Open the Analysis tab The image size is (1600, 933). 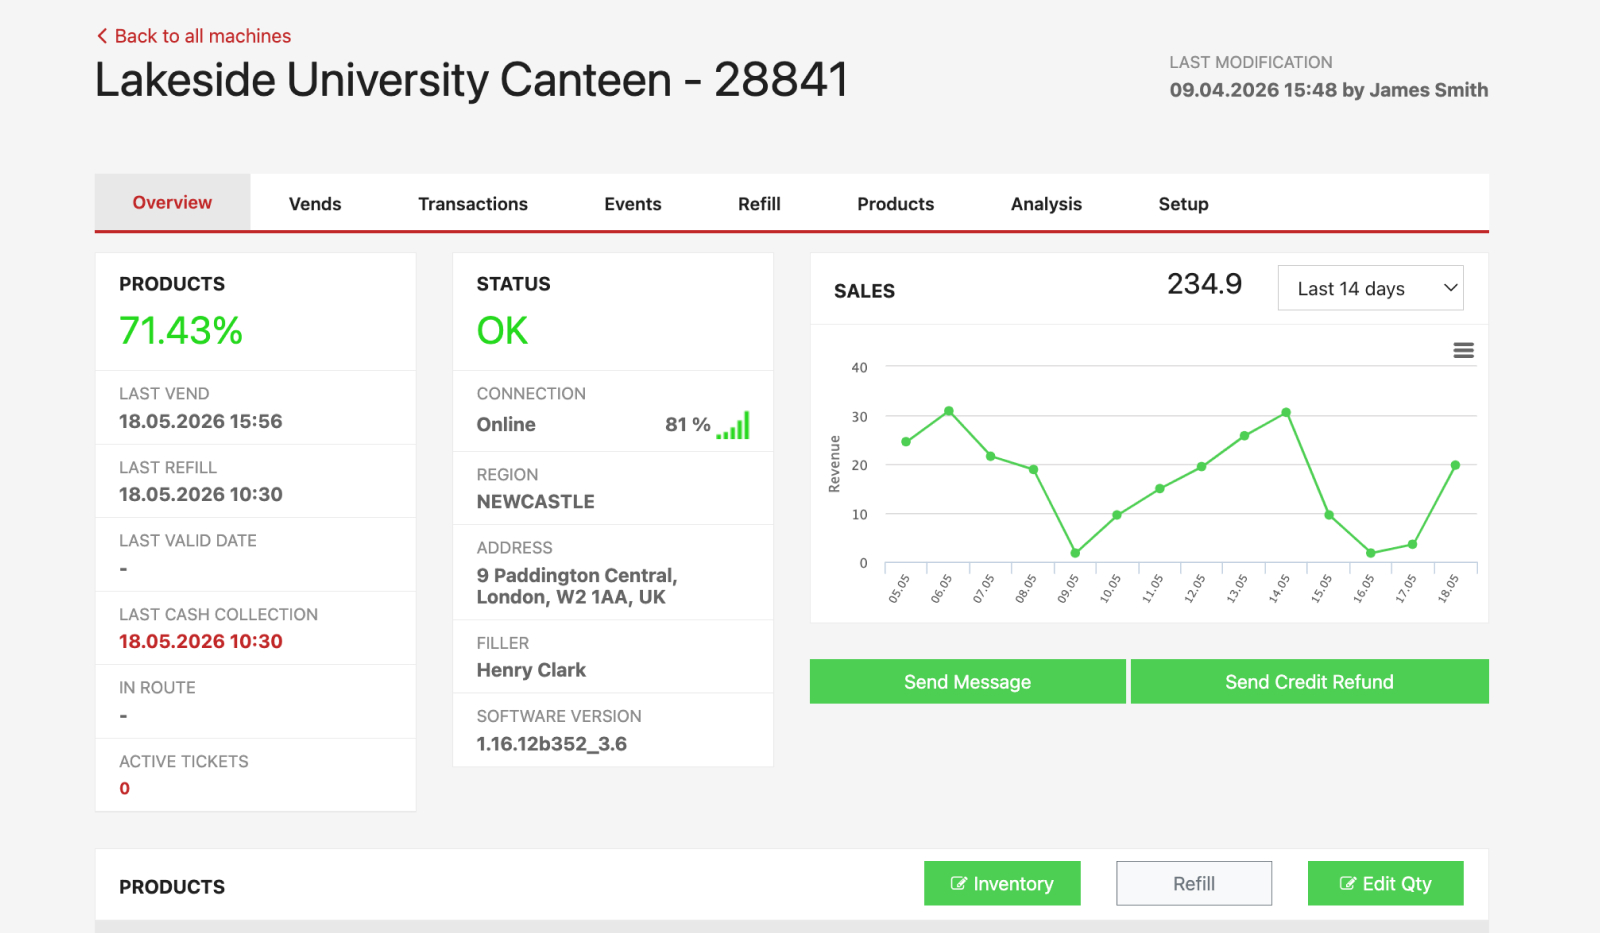tap(1046, 204)
